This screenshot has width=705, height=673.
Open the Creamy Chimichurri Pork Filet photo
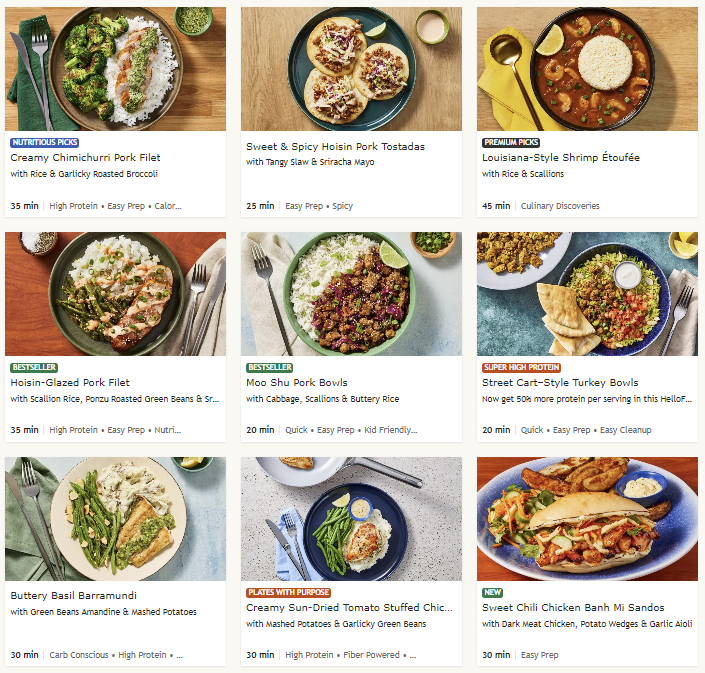coord(115,68)
